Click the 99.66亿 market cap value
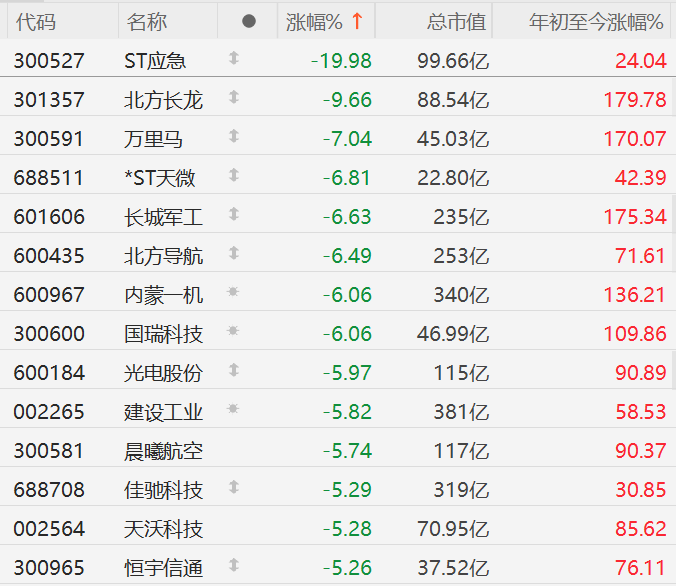 pos(453,61)
